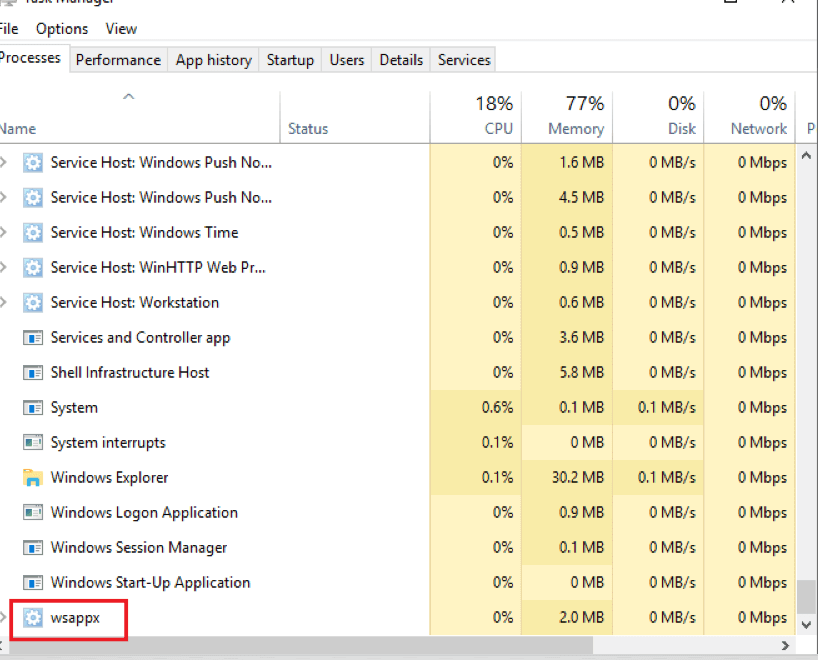818x660 pixels.
Task: Sort by the Network column header
Action: [x=749, y=117]
